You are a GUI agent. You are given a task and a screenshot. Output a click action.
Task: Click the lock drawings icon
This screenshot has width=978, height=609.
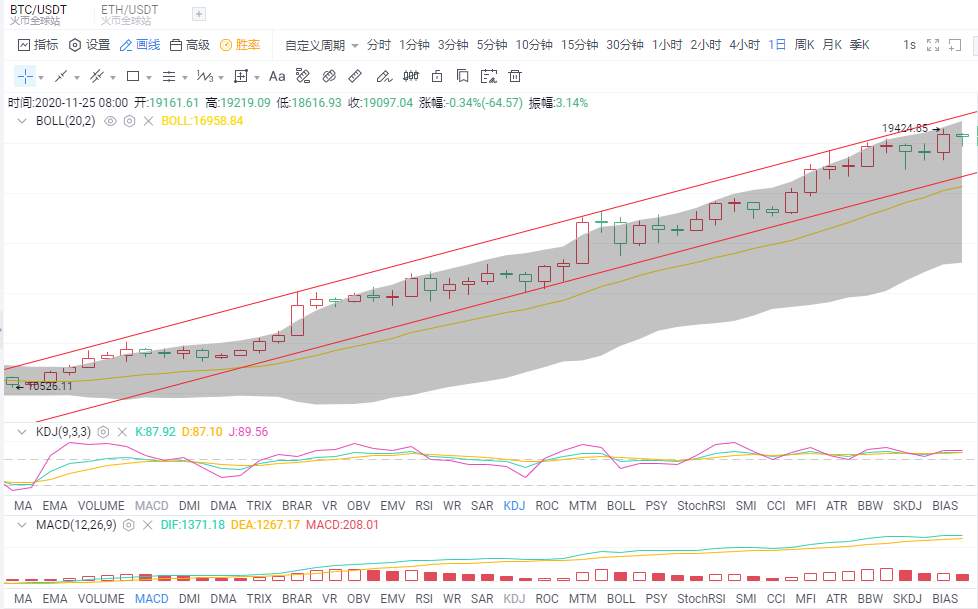(x=437, y=76)
